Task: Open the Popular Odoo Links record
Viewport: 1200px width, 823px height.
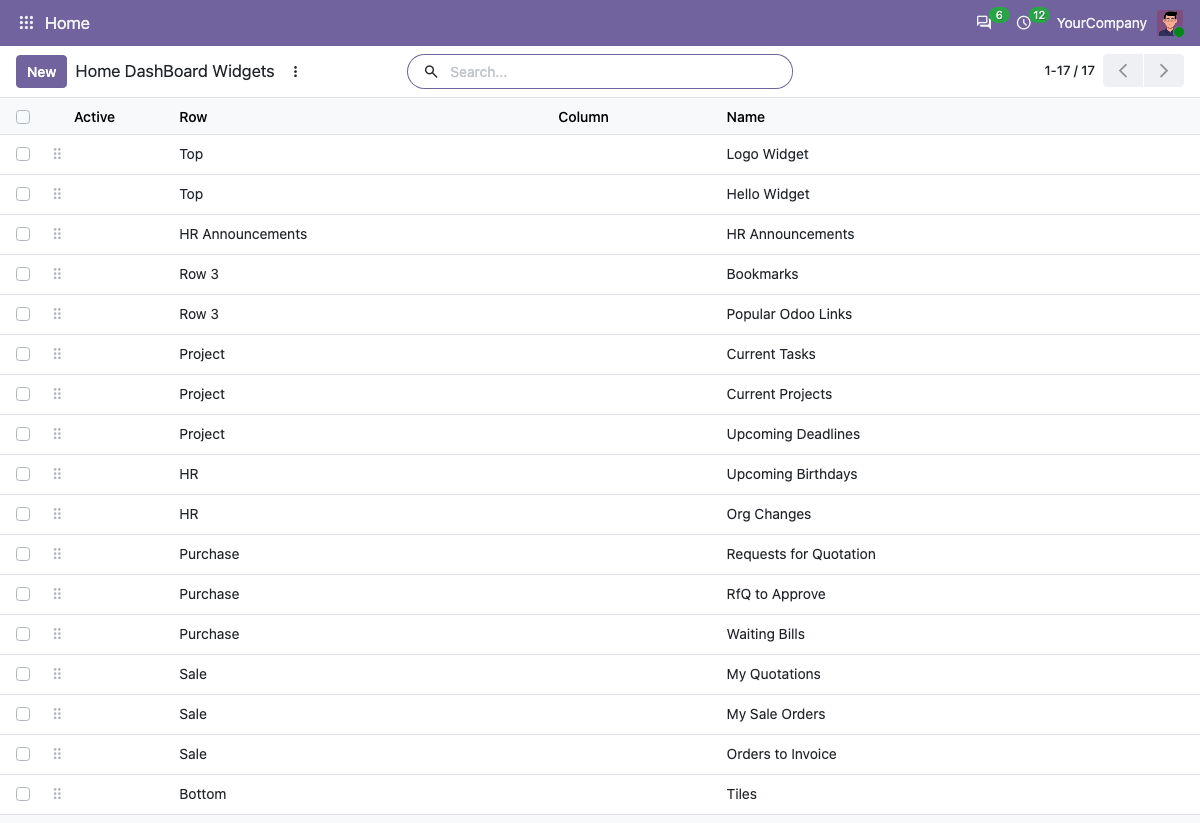Action: (x=789, y=314)
